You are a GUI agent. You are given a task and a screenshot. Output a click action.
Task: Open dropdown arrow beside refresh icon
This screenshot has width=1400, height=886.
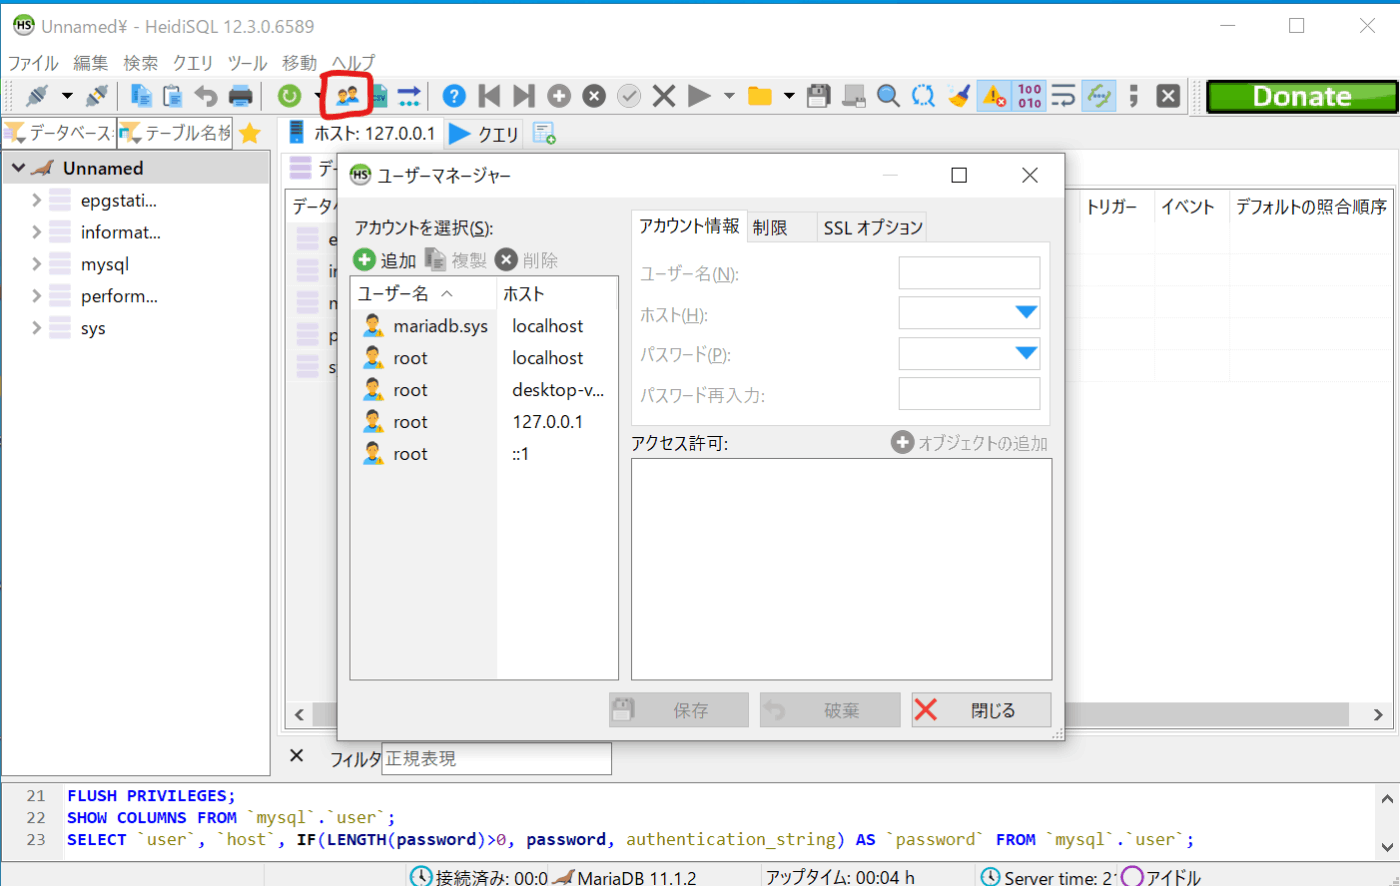pos(317,96)
